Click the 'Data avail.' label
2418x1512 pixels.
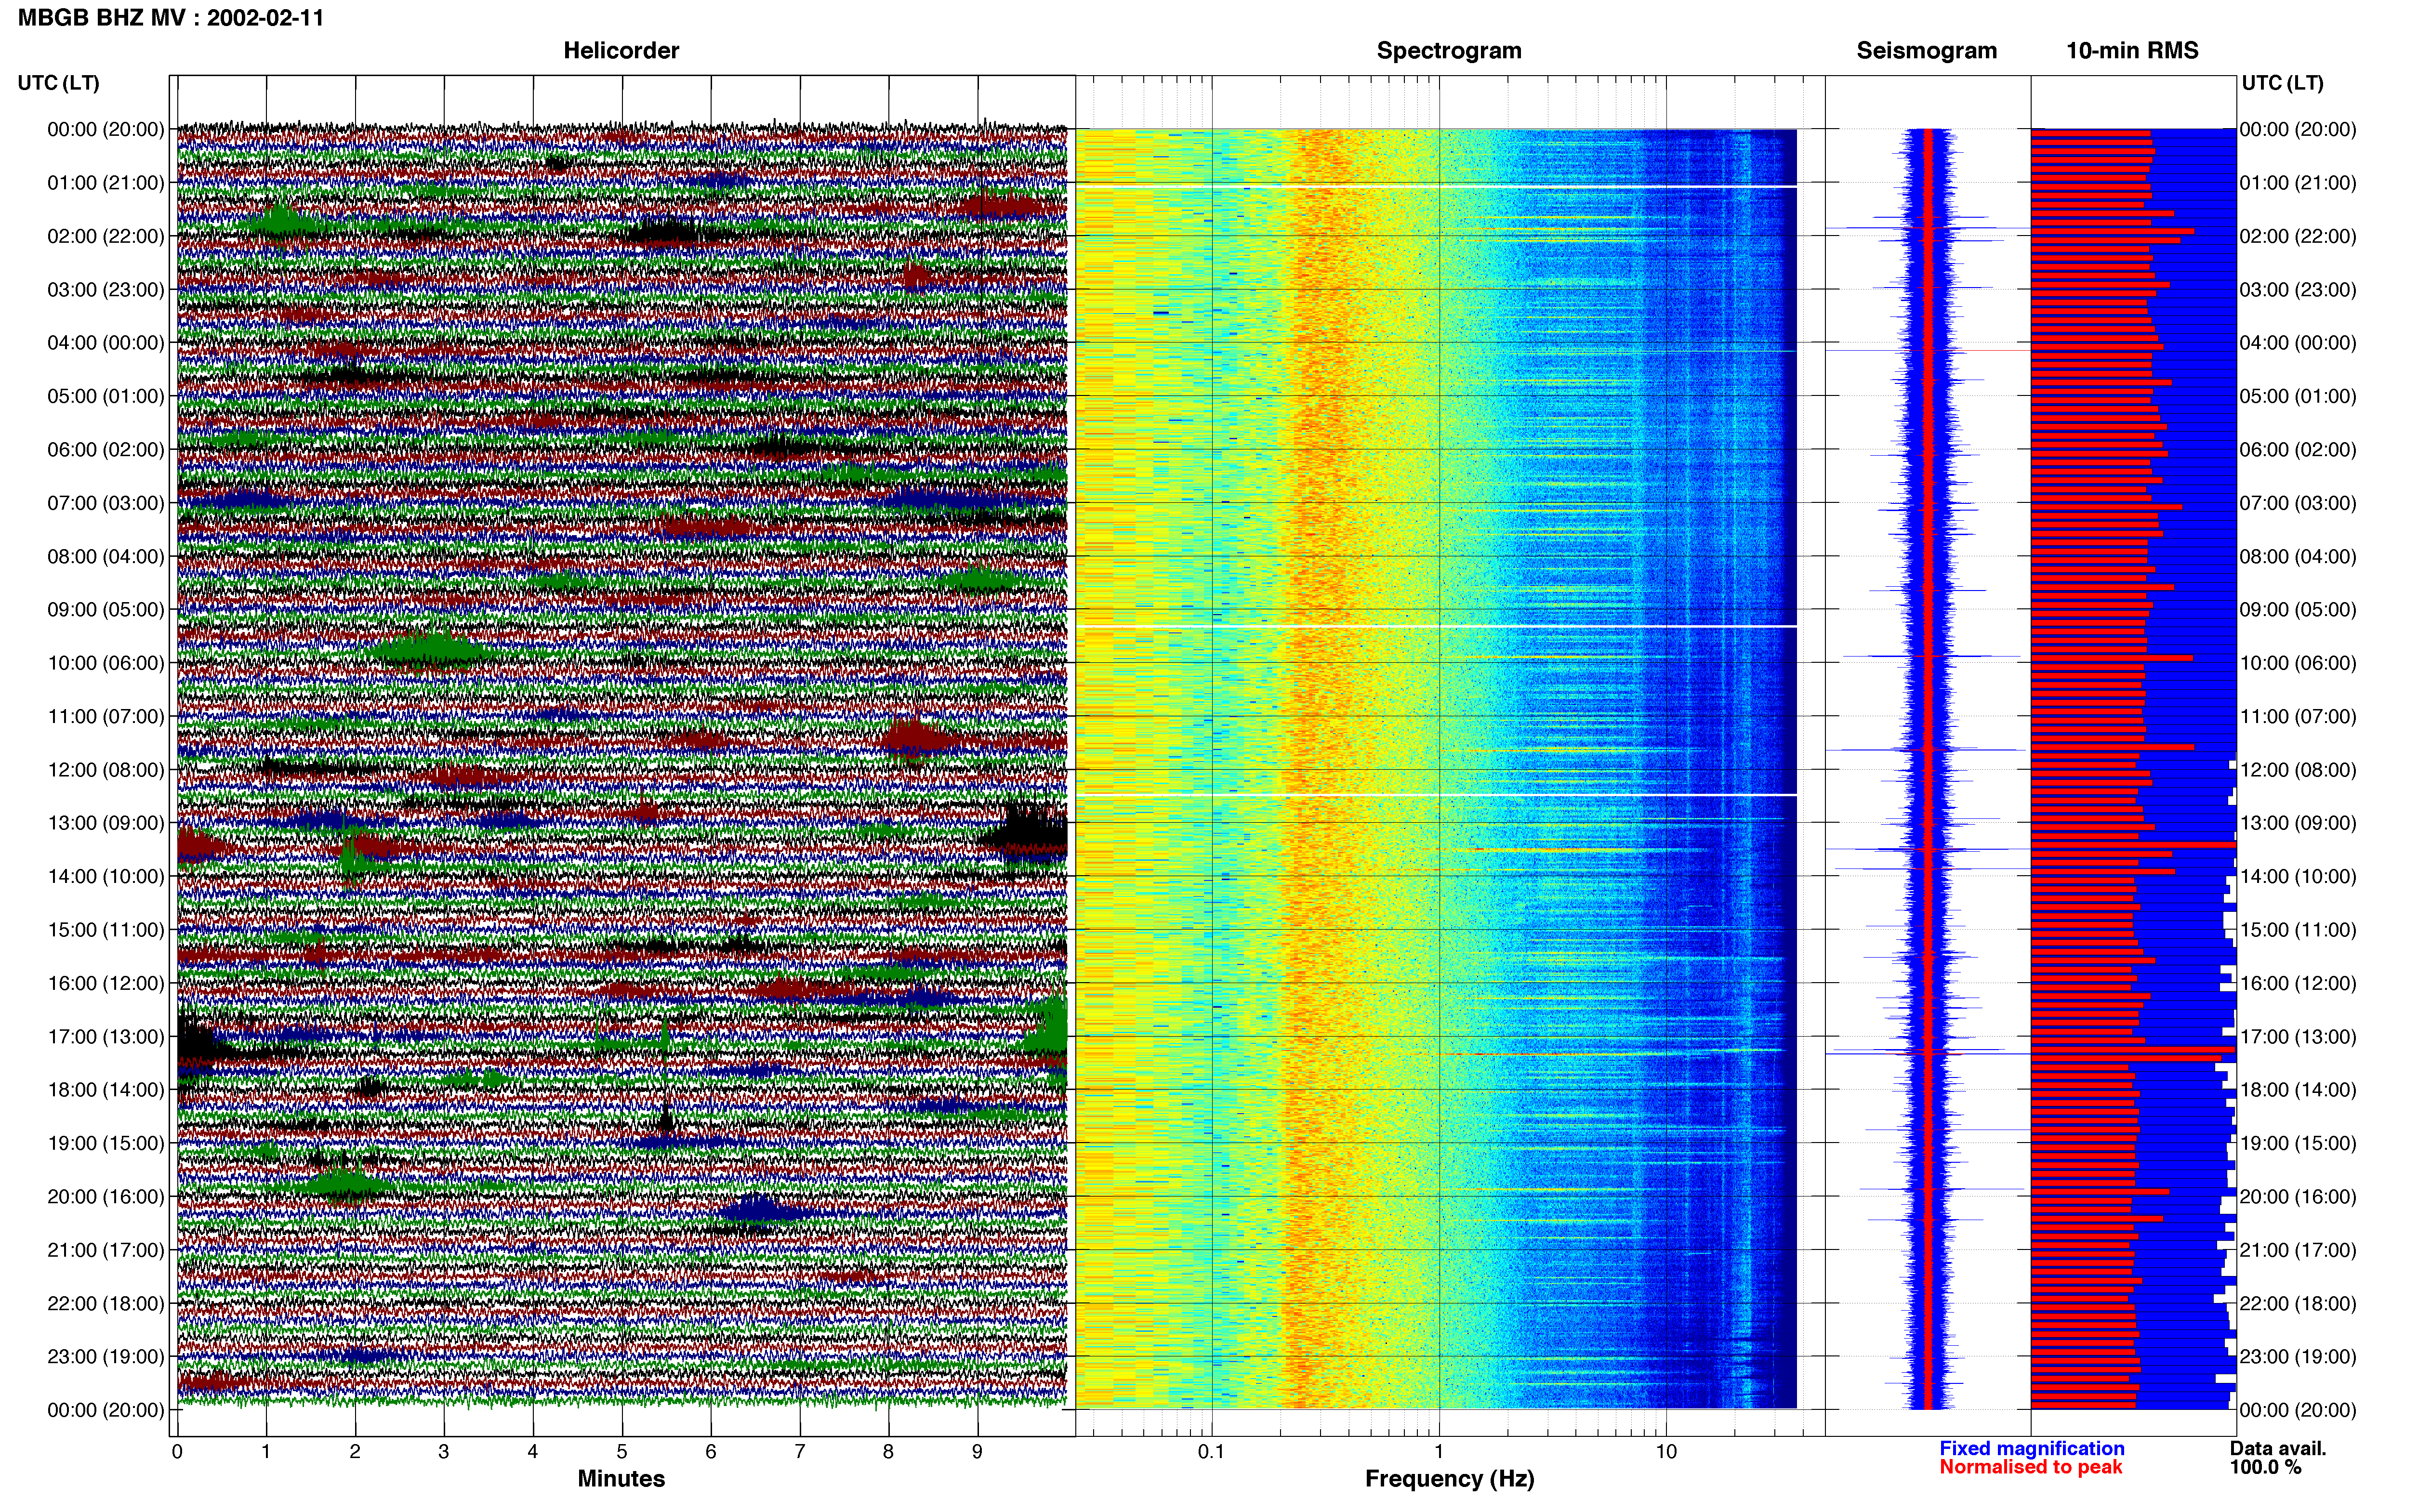tap(2278, 1448)
